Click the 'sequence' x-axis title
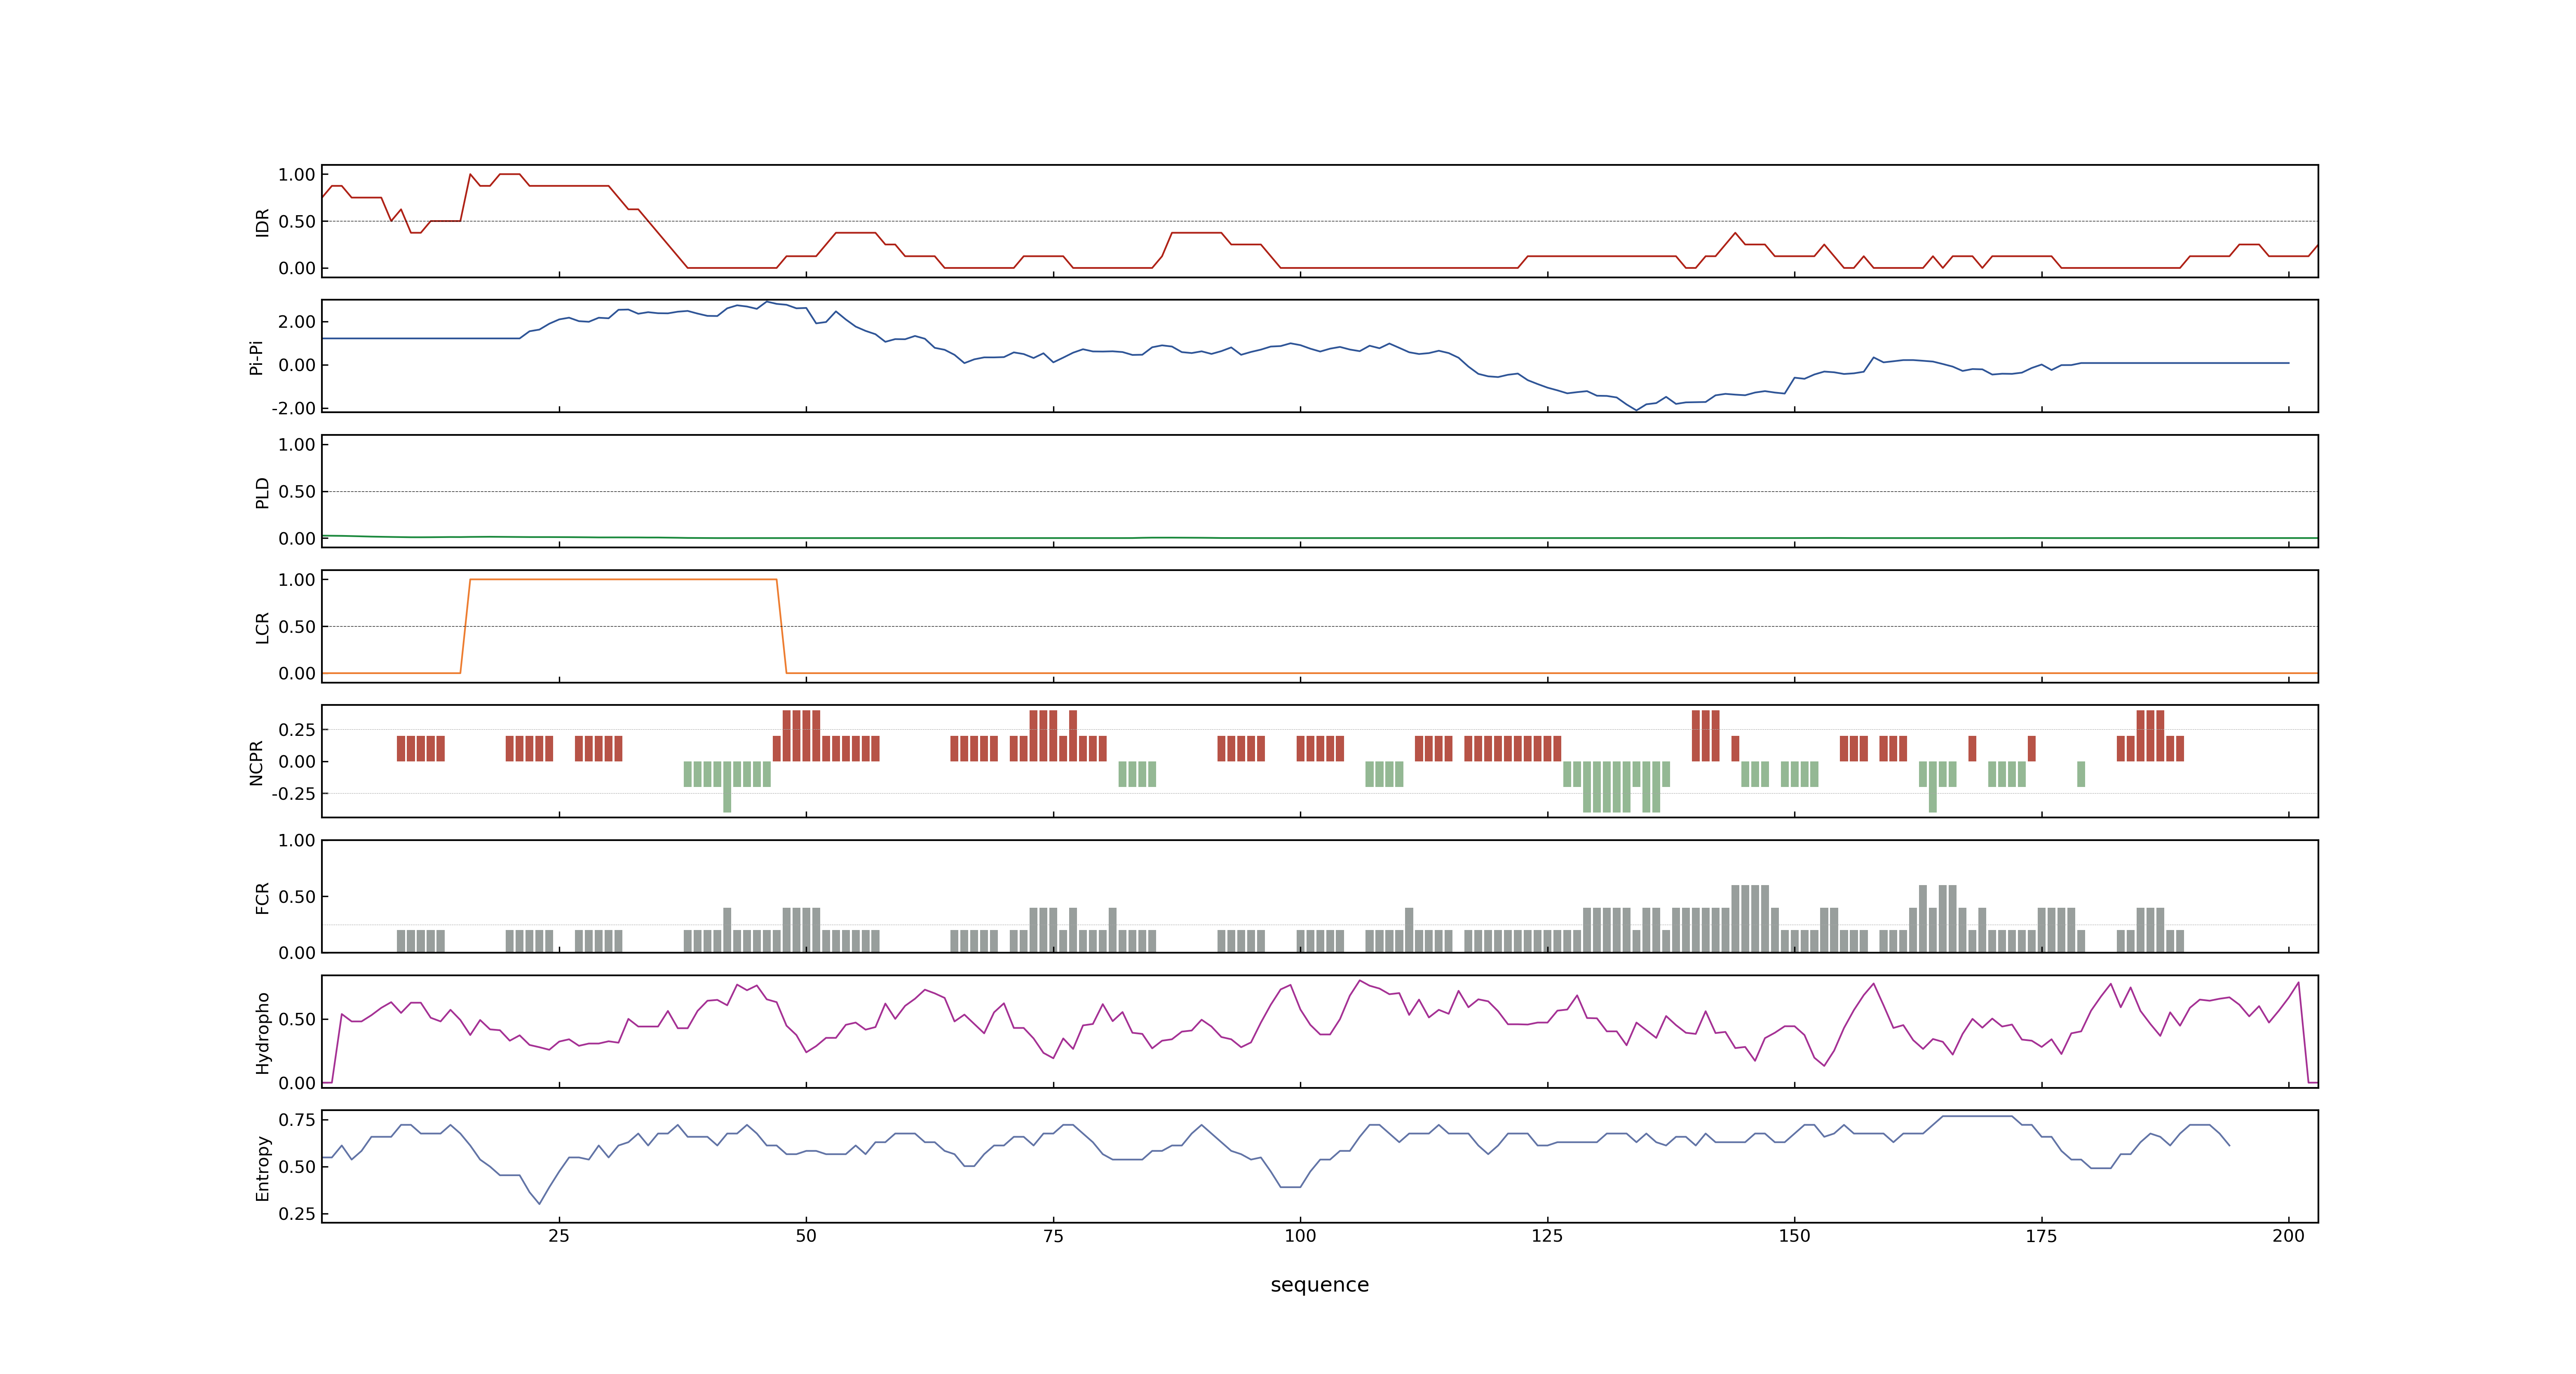This screenshot has width=2576, height=1374. tap(1319, 1285)
